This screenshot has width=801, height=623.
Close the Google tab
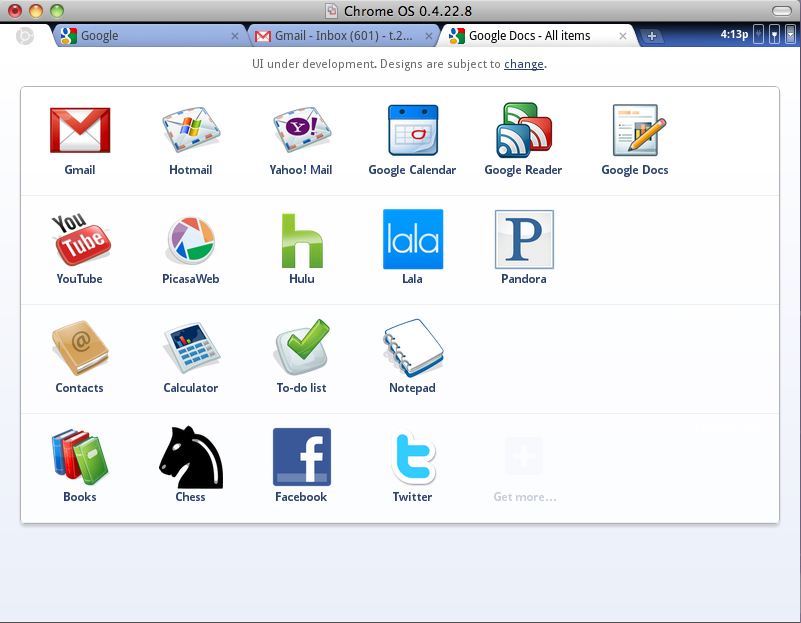[x=235, y=36]
